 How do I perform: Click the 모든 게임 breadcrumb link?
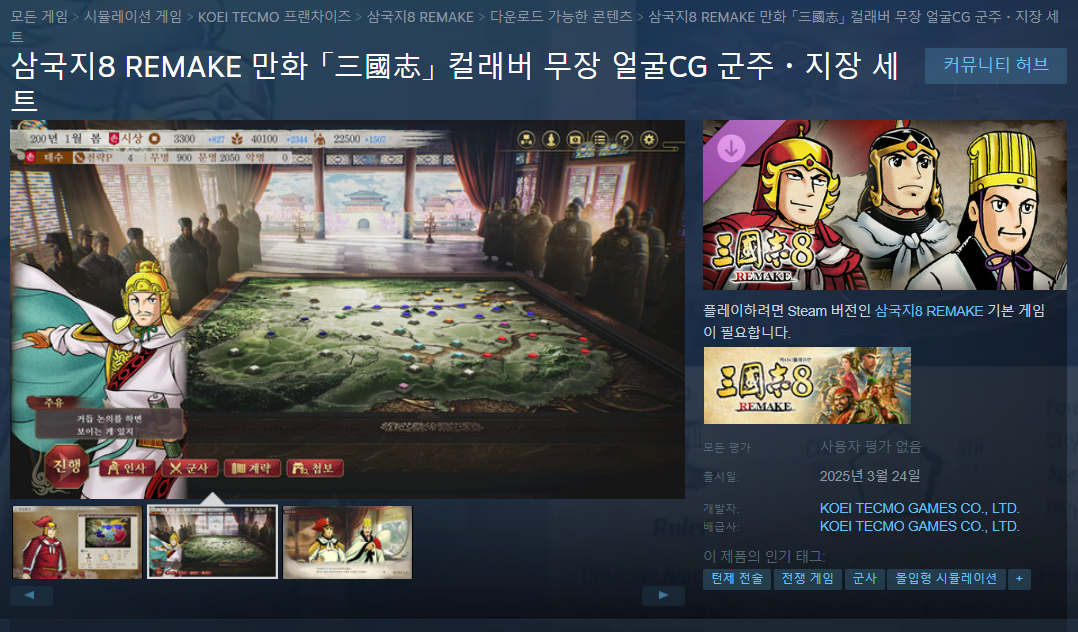[39, 17]
